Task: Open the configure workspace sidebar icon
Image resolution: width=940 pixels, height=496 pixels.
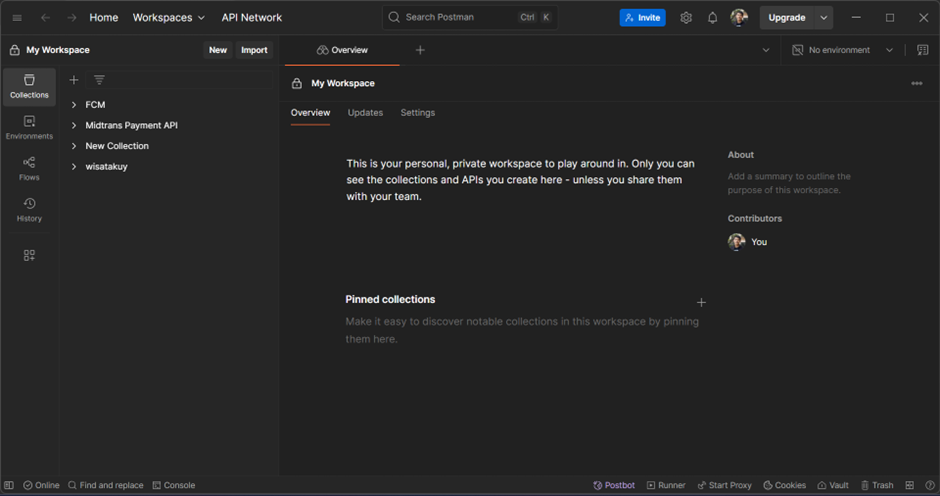Action: (x=29, y=255)
